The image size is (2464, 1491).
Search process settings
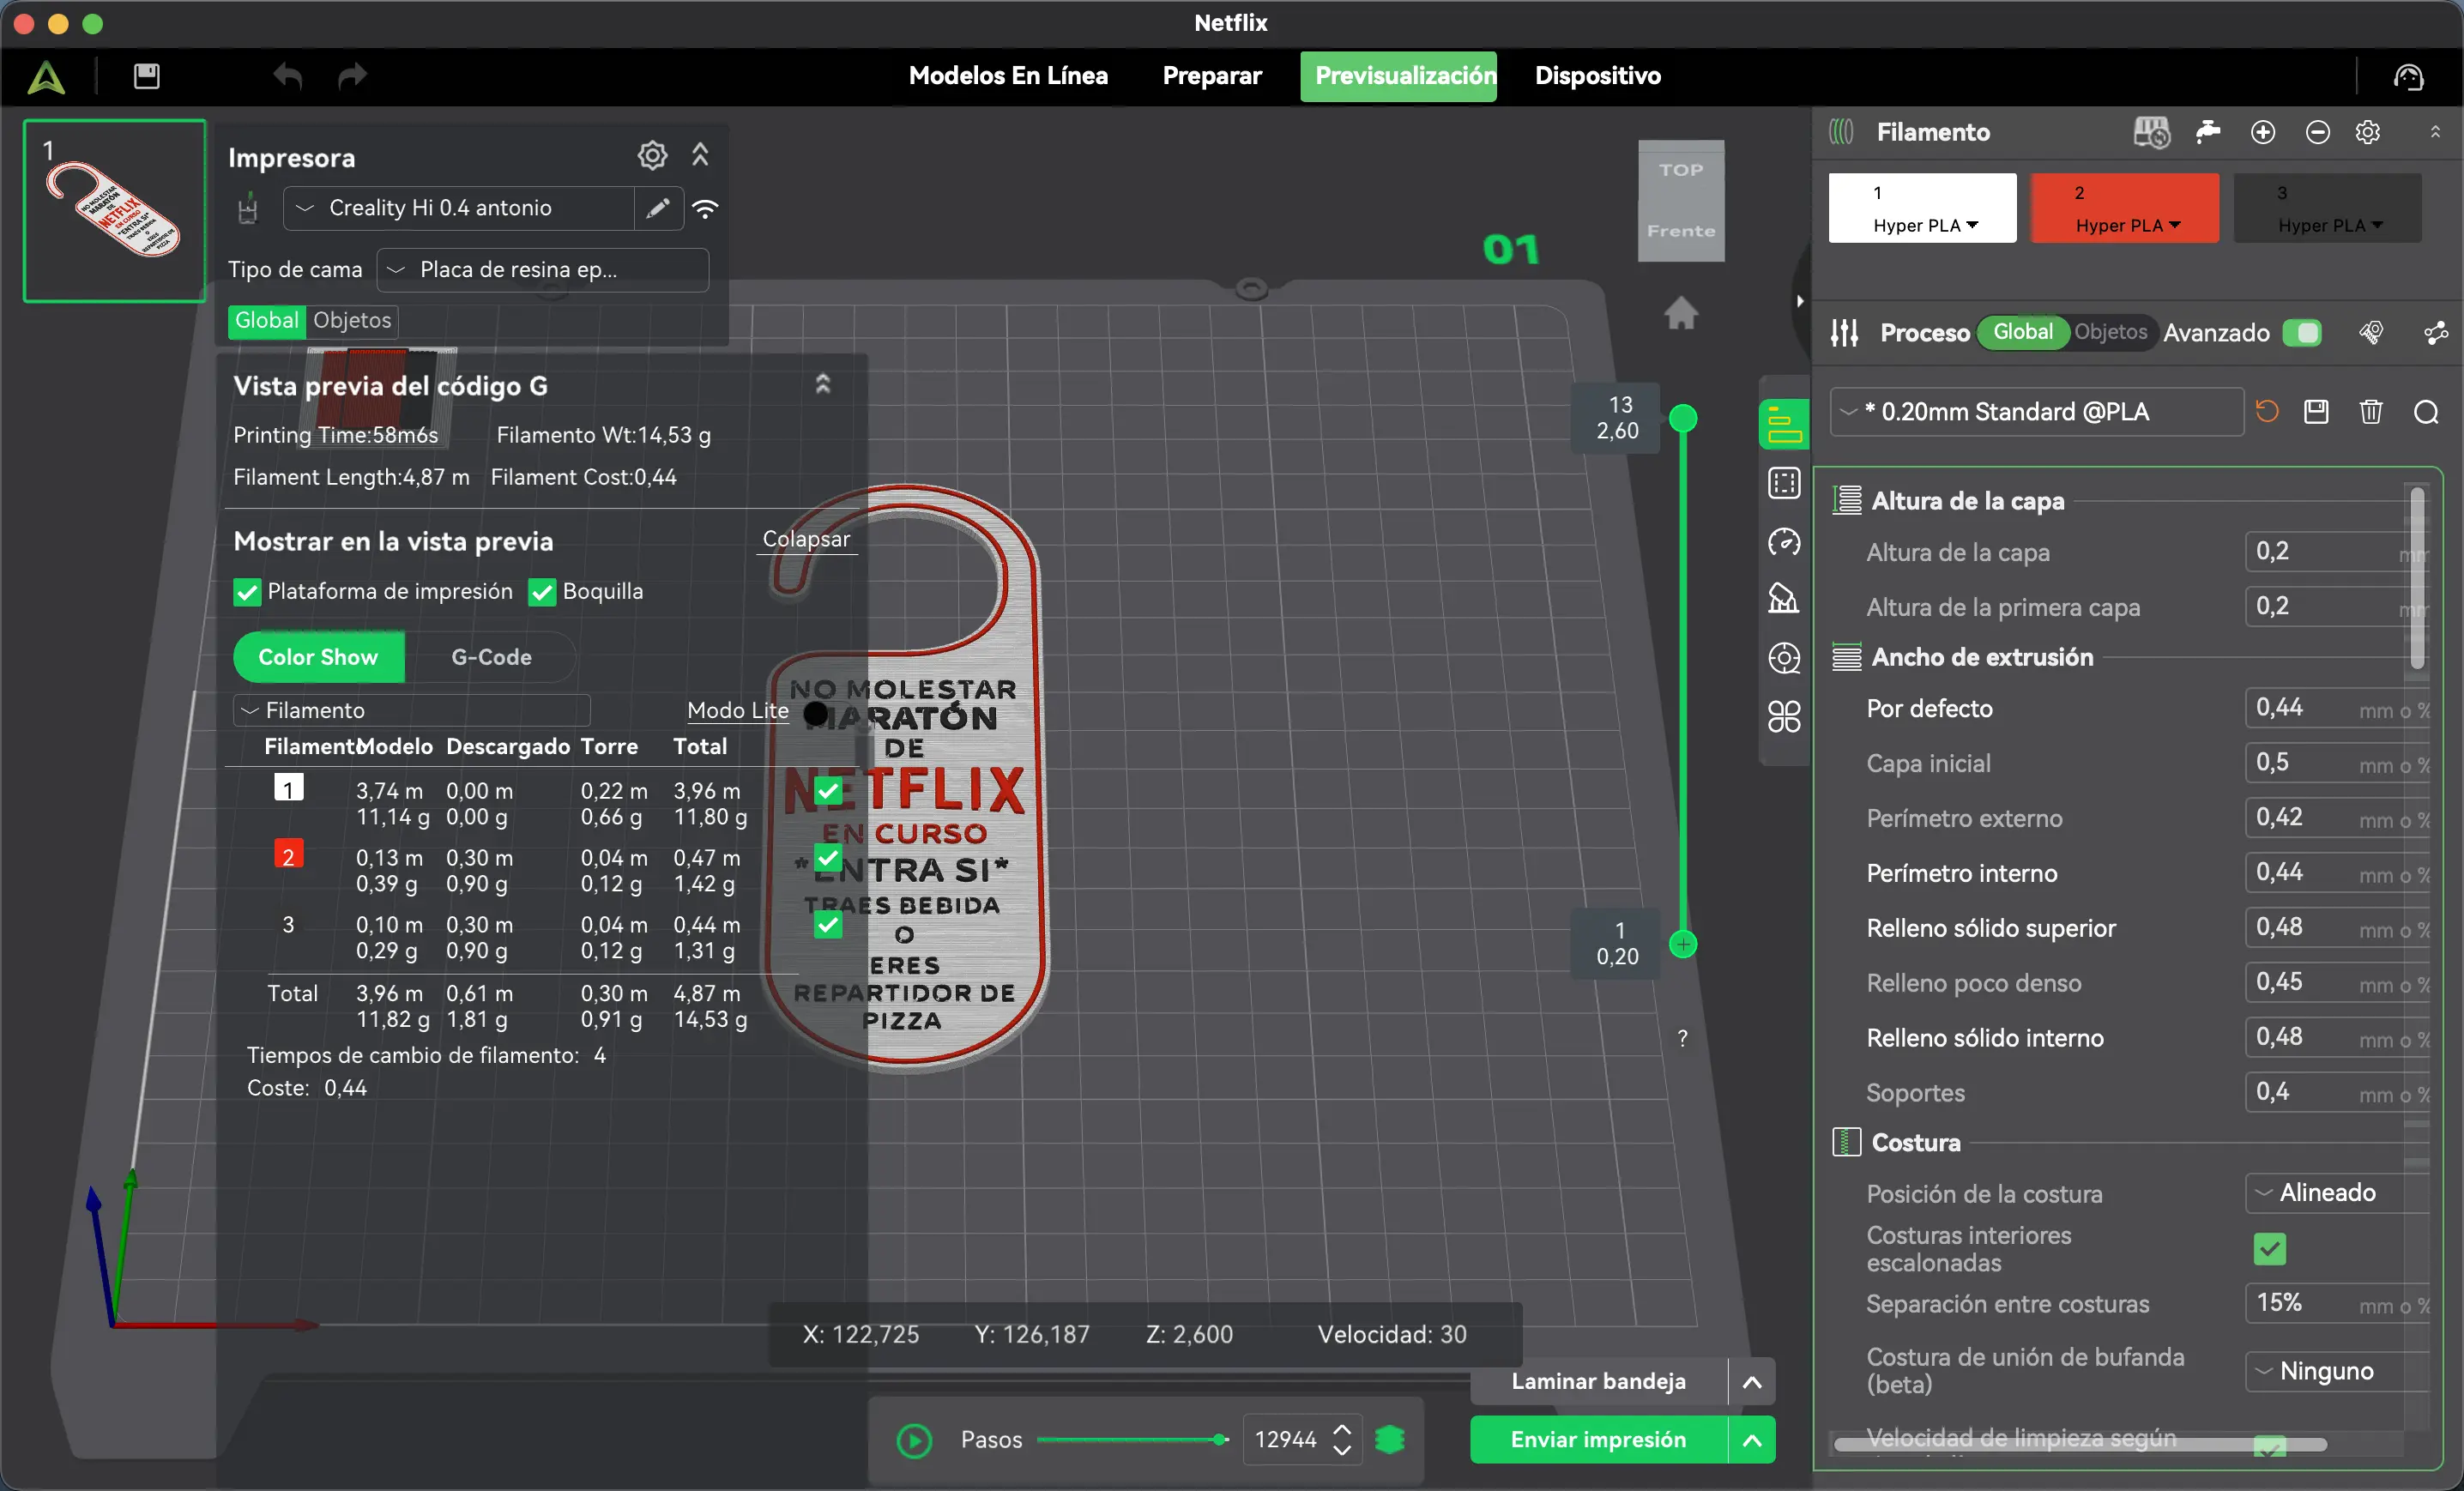(x=2425, y=412)
